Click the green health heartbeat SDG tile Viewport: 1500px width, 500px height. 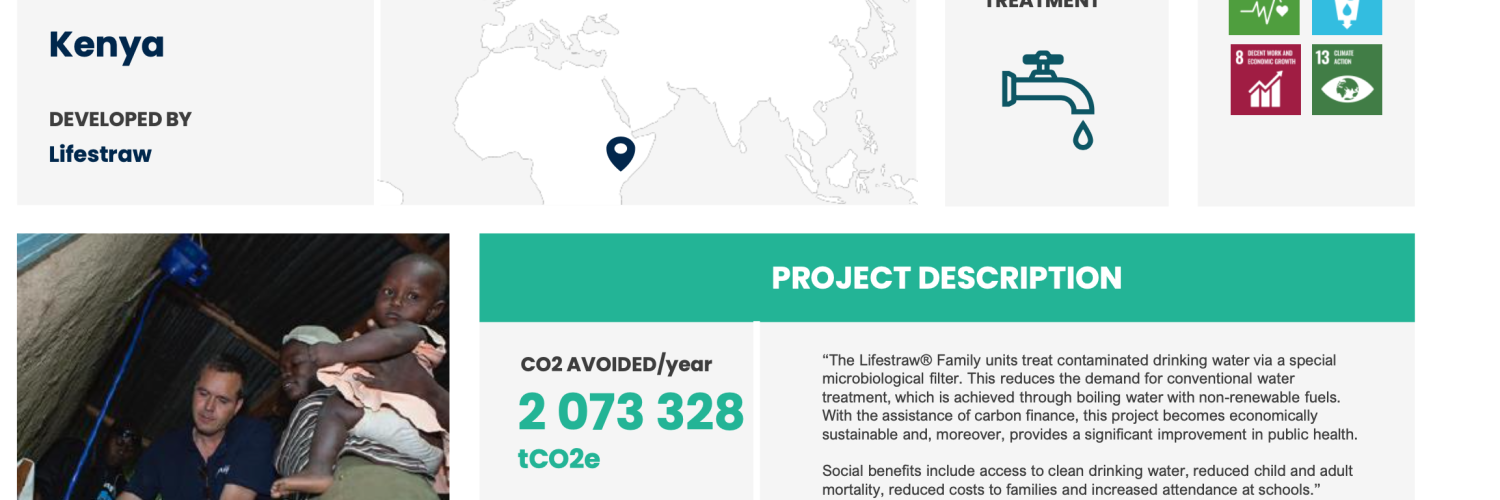click(1265, 17)
